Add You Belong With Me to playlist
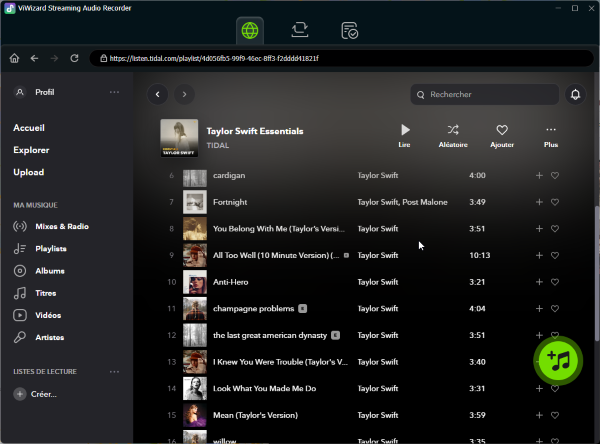The image size is (600, 444). 539,229
